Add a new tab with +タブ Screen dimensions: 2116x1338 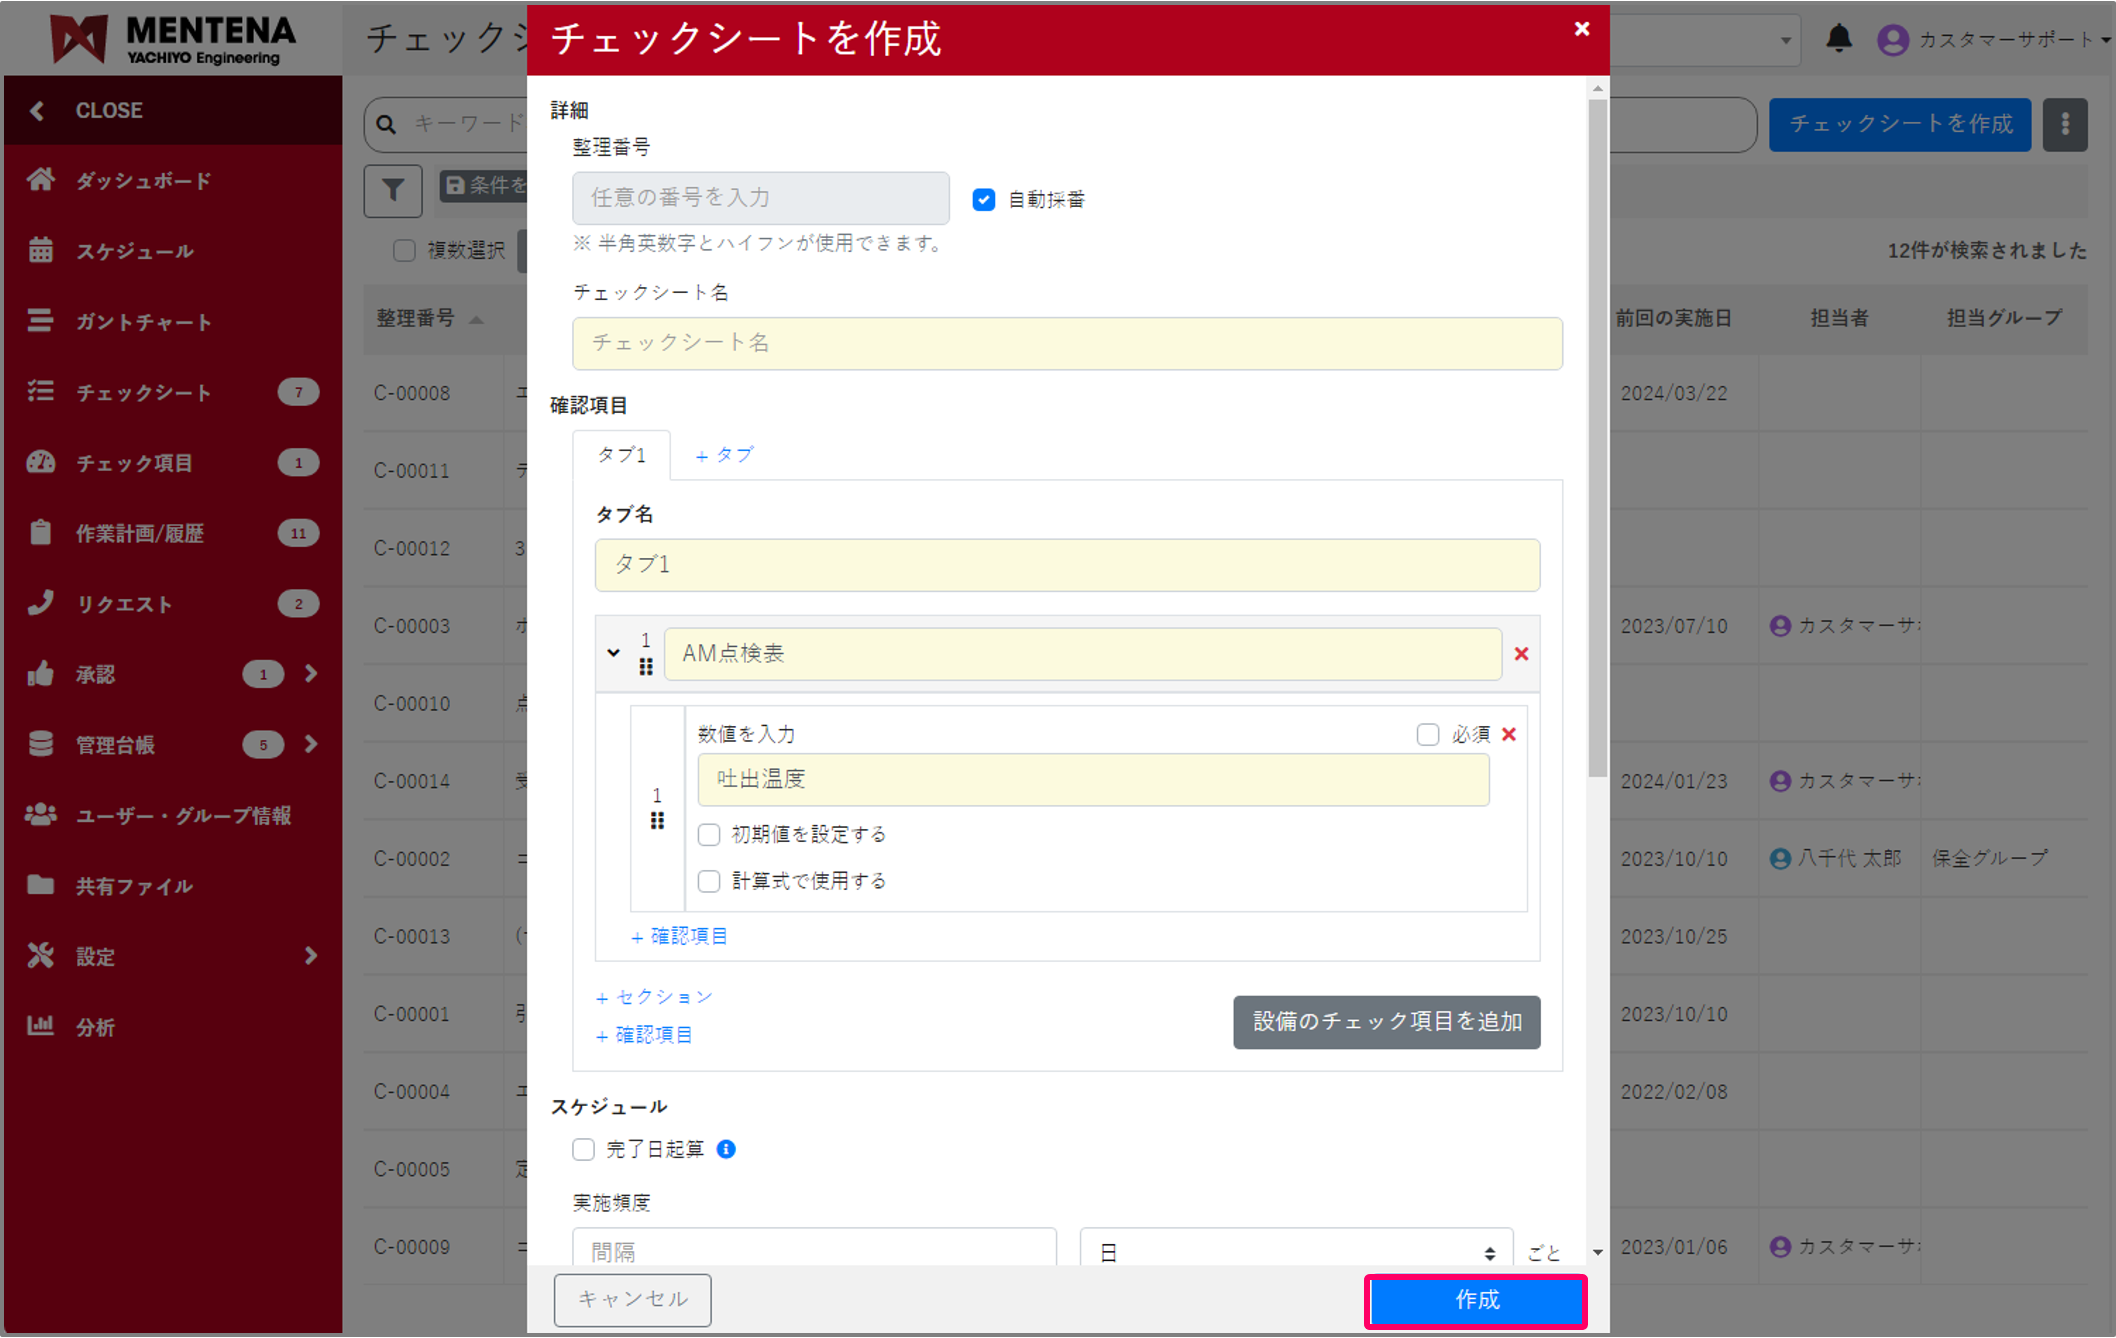tap(722, 455)
